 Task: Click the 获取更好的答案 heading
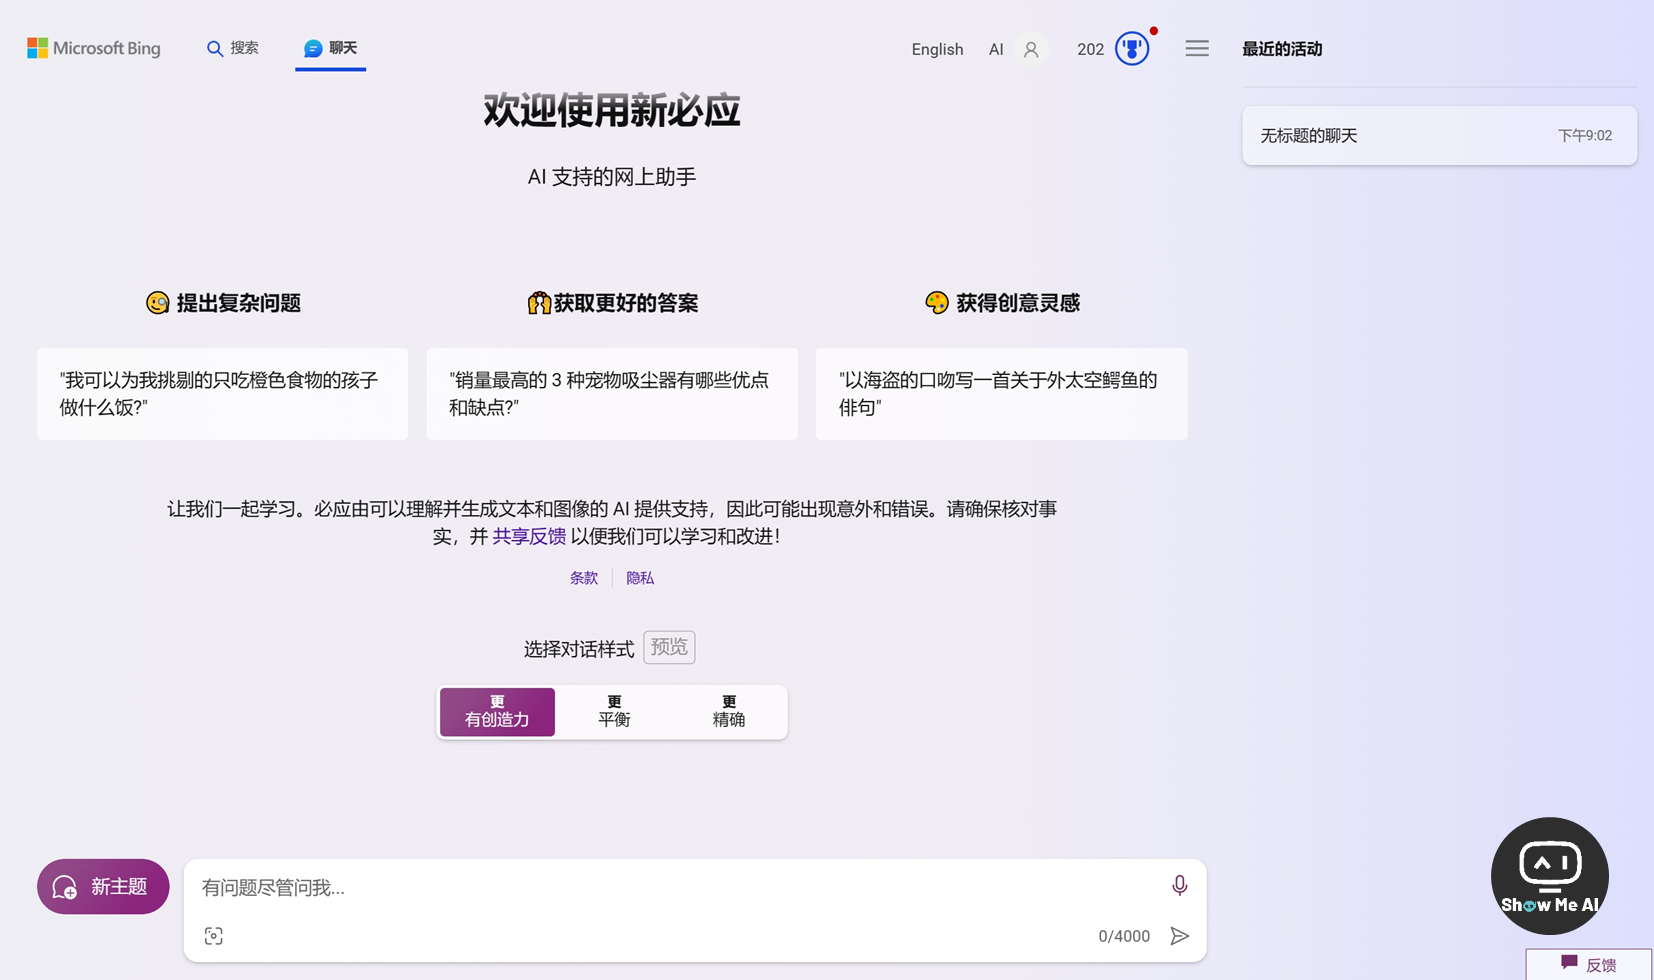click(626, 303)
